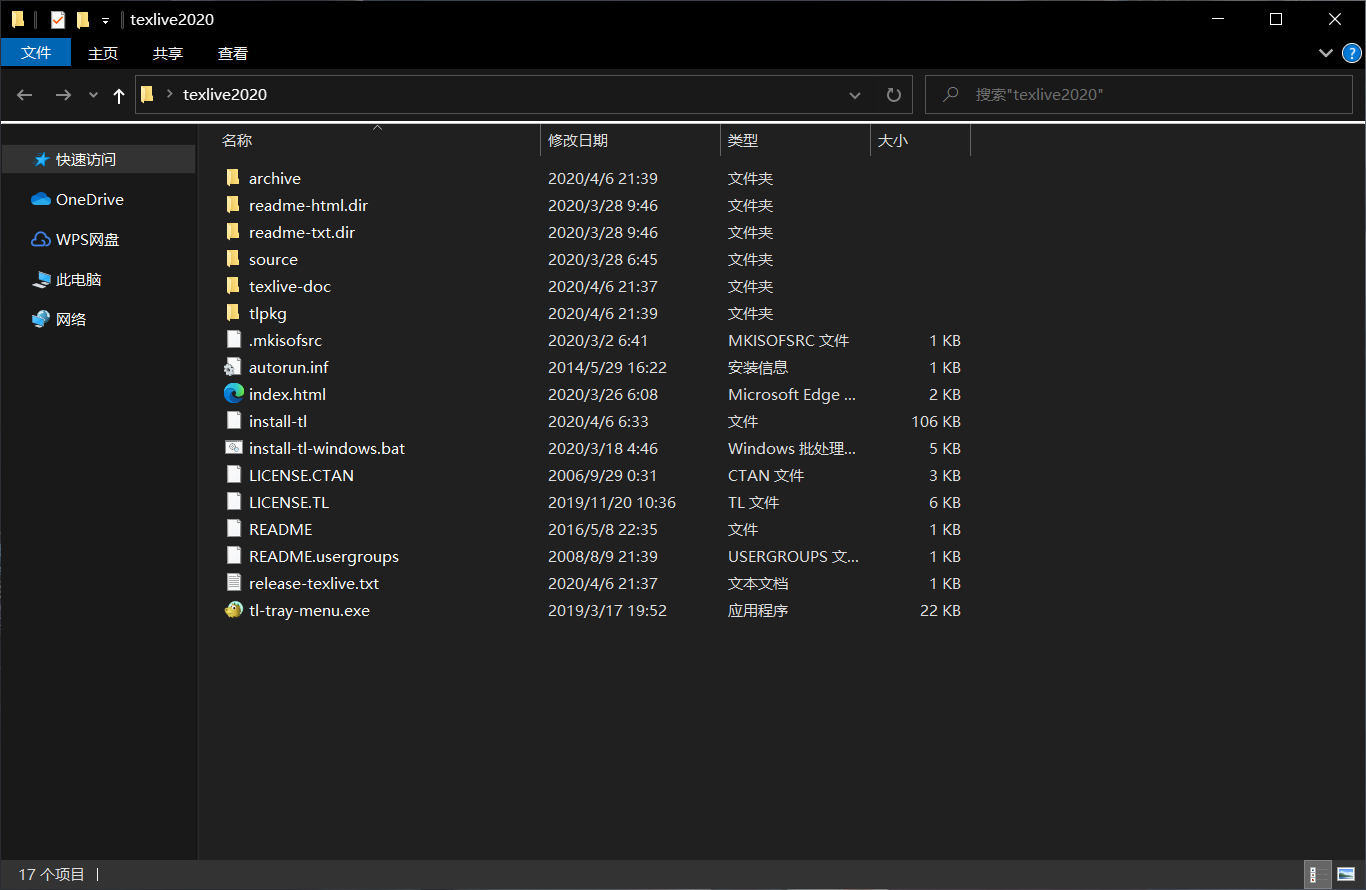Image resolution: width=1366 pixels, height=890 pixels.
Task: Click the WPS网盘 cloud icon
Action: (41, 239)
